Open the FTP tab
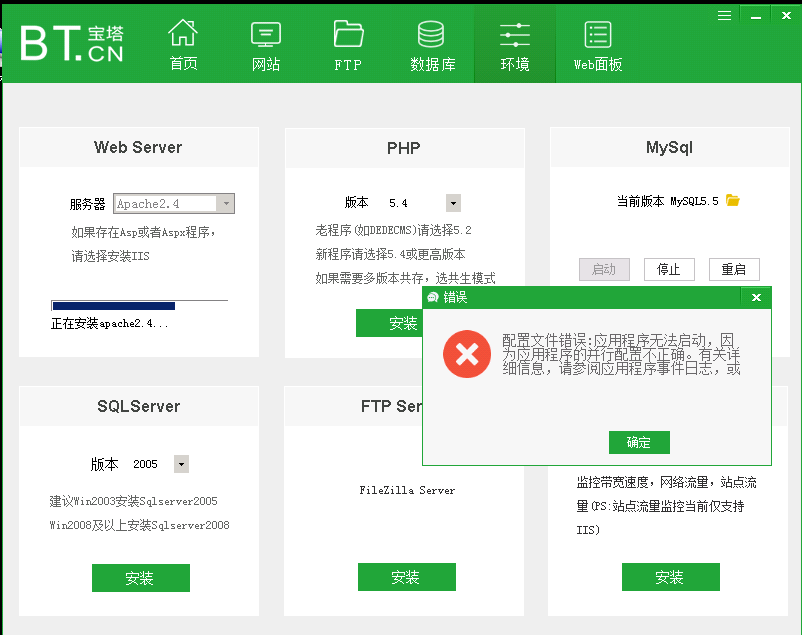This screenshot has height=635, width=802. 348,45
